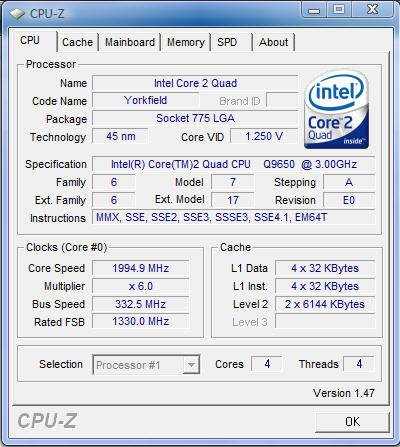Click the Multiplier value x 6.0
The height and width of the screenshot is (447, 400).
[x=141, y=286]
